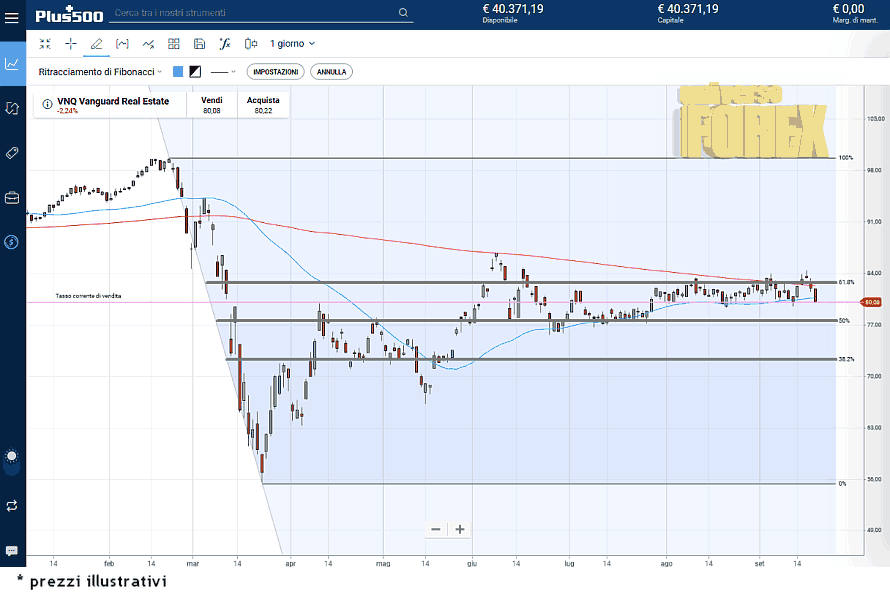Viewport: 890px width, 596px height.
Task: Click the ANNULLA button
Action: (331, 72)
